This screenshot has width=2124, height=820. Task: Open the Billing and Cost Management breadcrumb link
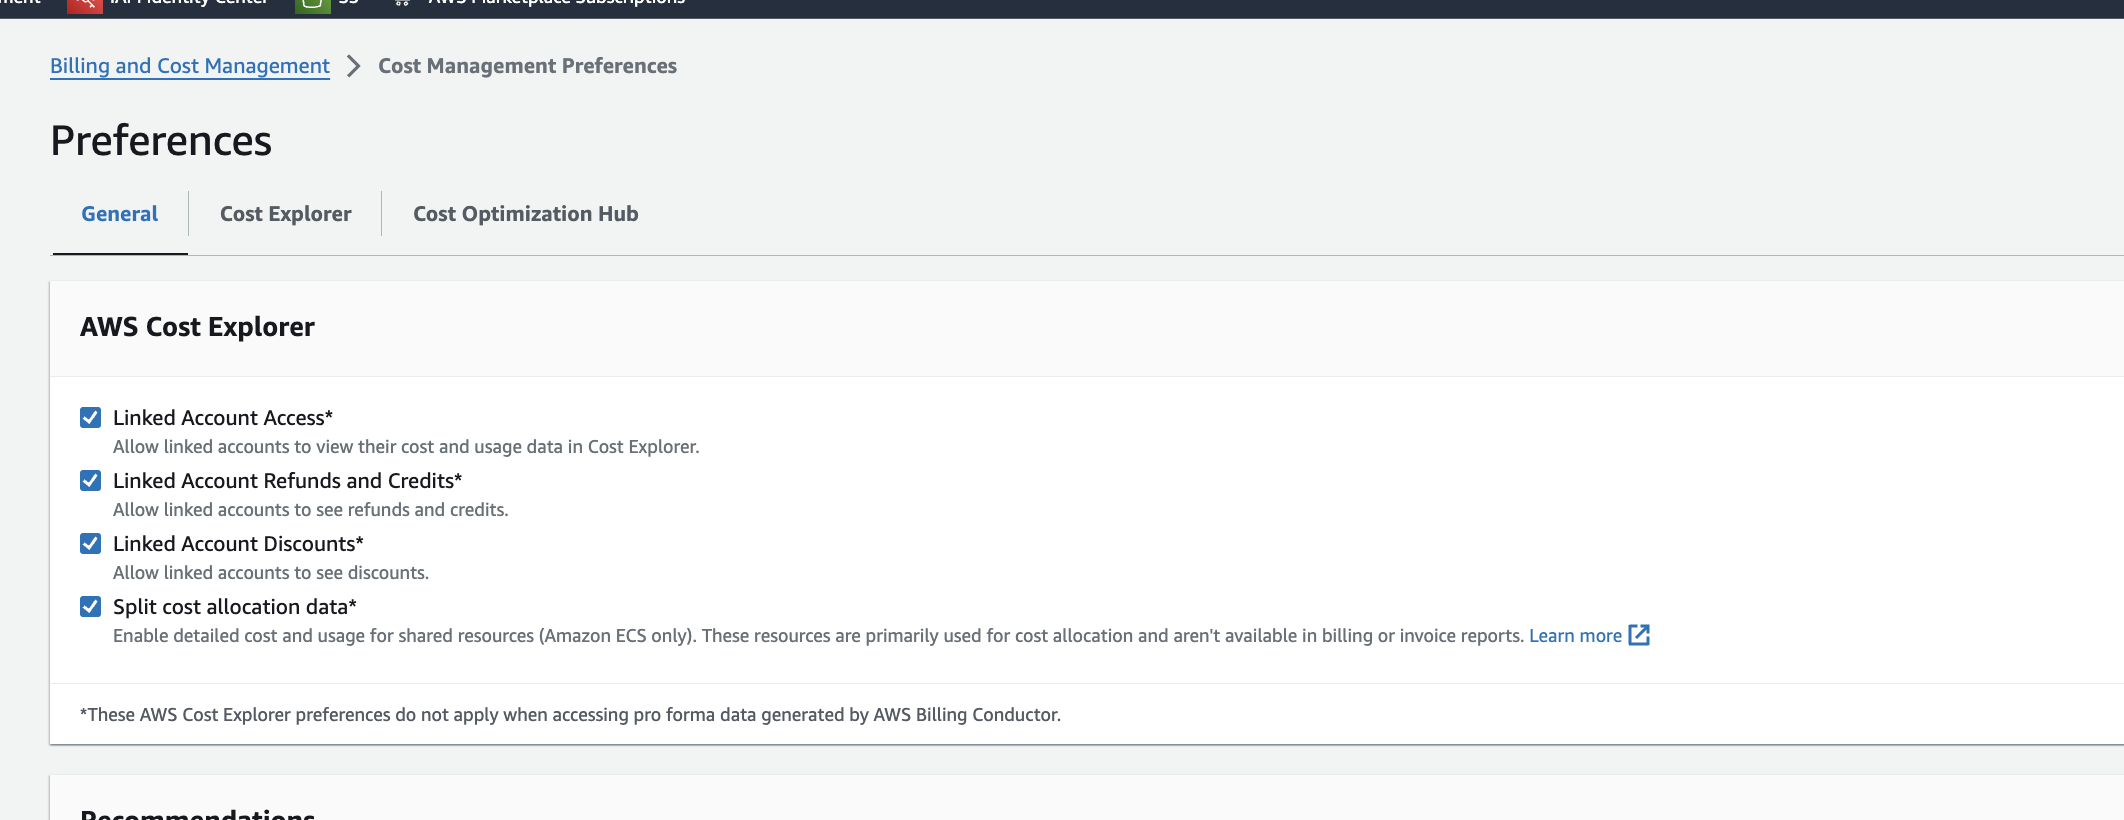point(190,66)
